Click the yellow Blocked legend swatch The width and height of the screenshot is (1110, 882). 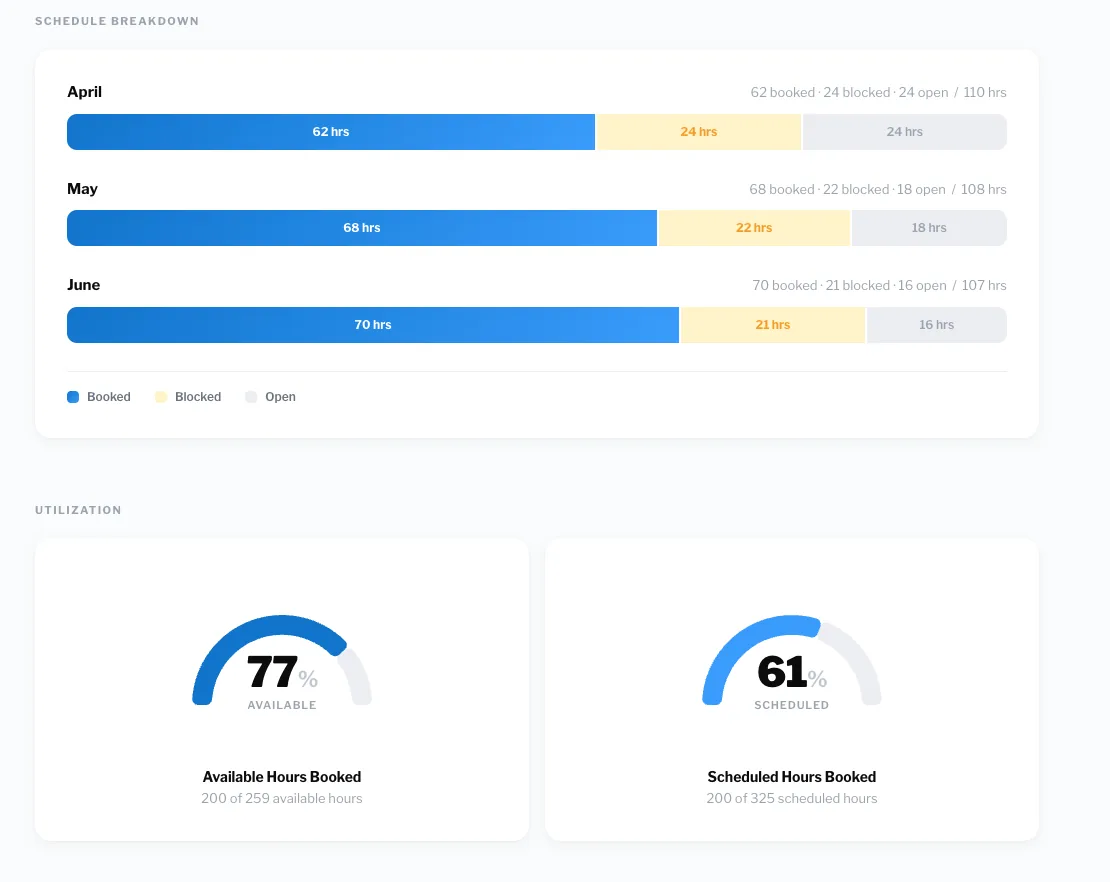[x=161, y=397]
